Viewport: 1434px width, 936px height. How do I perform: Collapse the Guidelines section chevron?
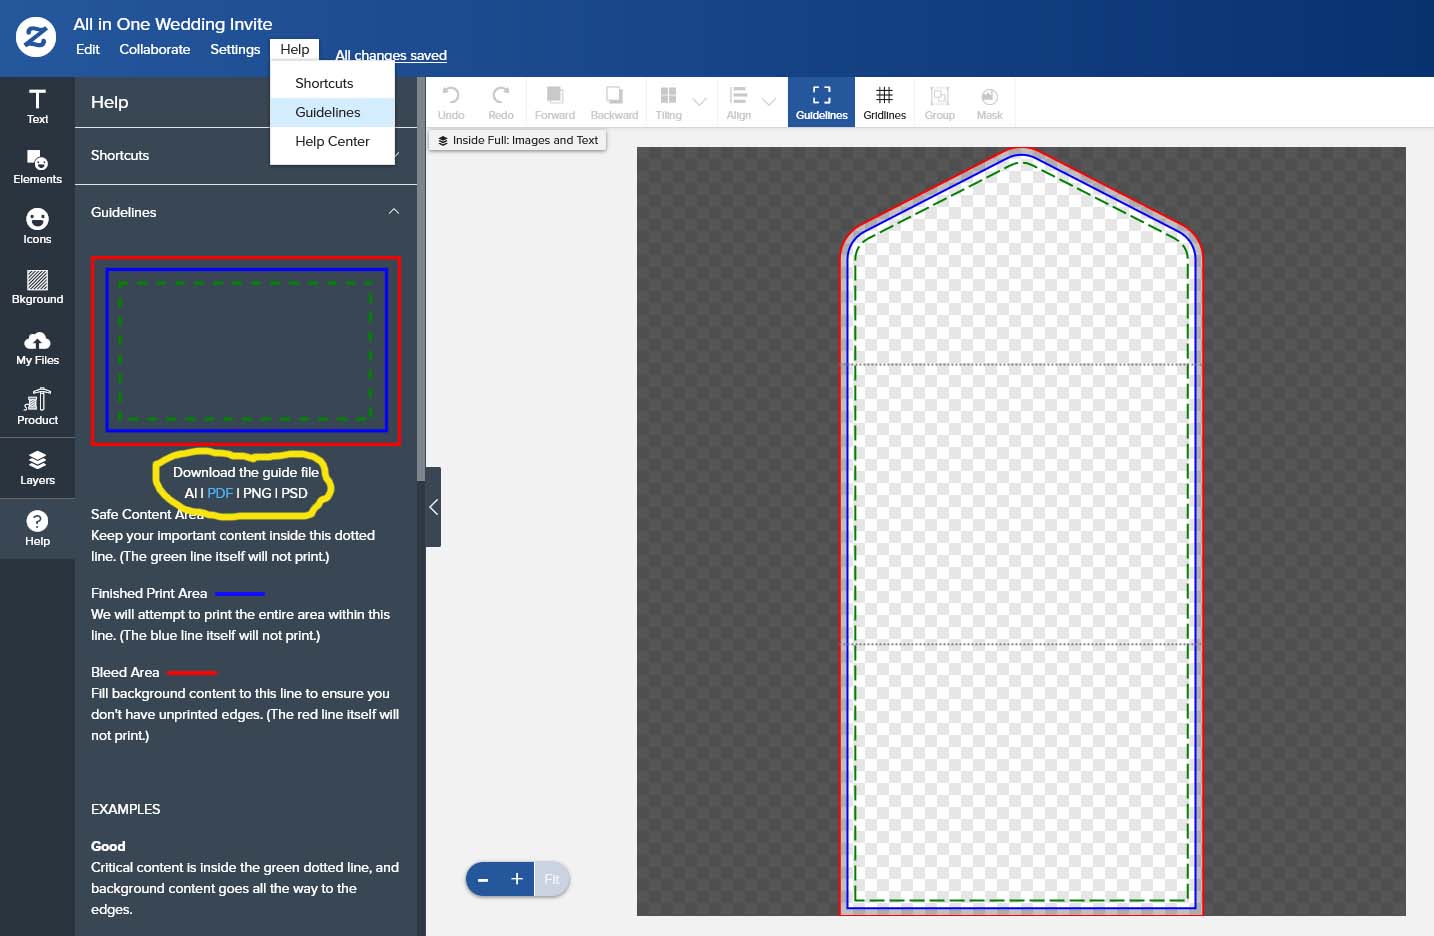pos(394,212)
